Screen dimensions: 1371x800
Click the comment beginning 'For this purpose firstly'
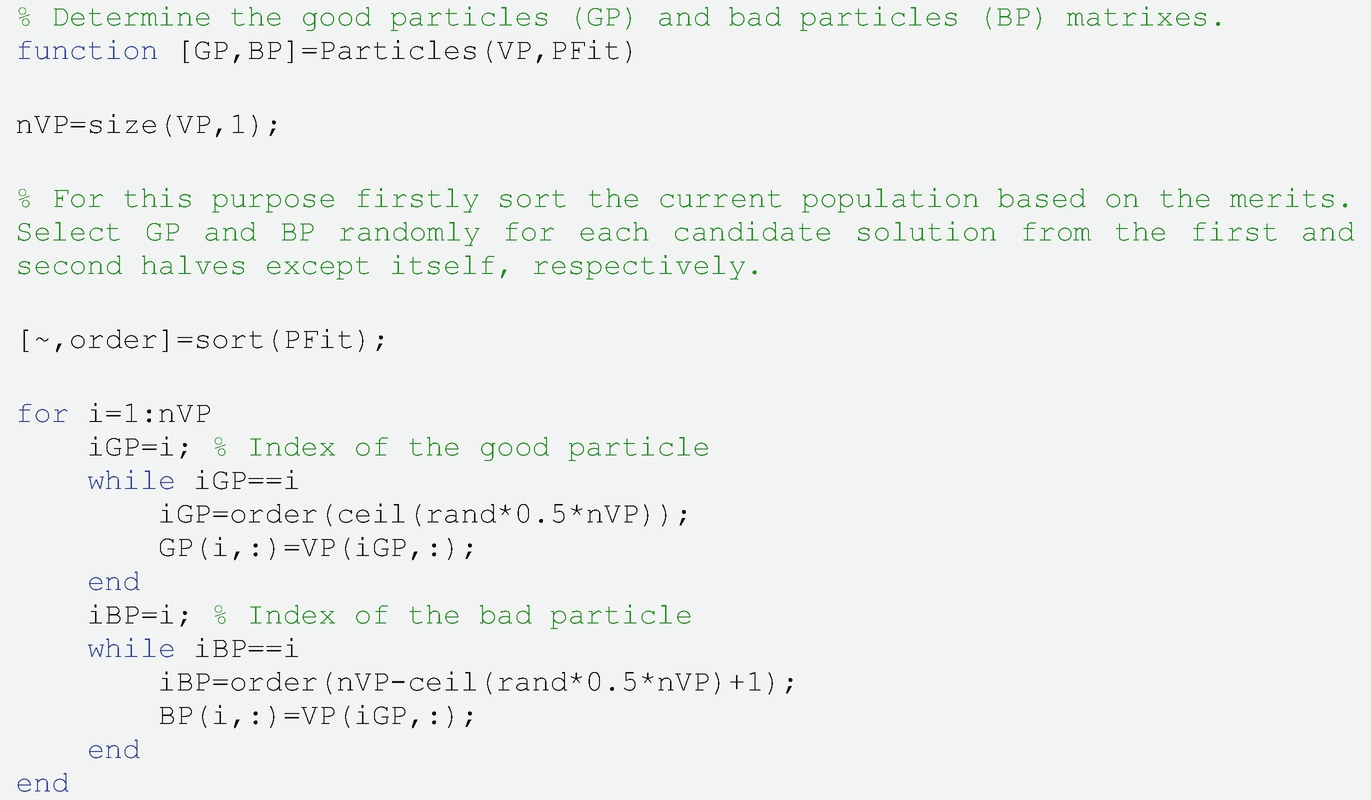(x=685, y=199)
